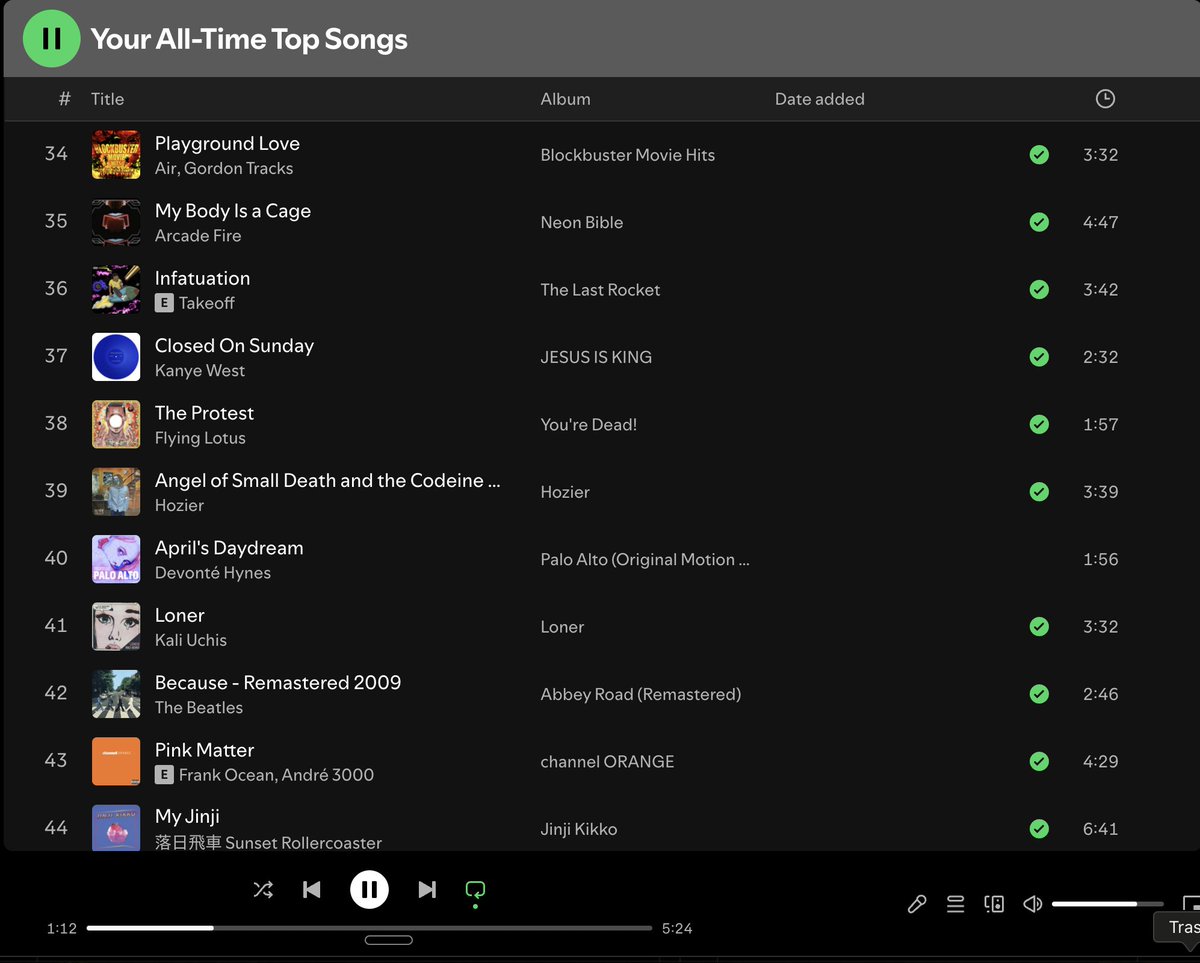
Task: Click the blue JESUS IS KING cover thumbnail
Action: point(116,357)
